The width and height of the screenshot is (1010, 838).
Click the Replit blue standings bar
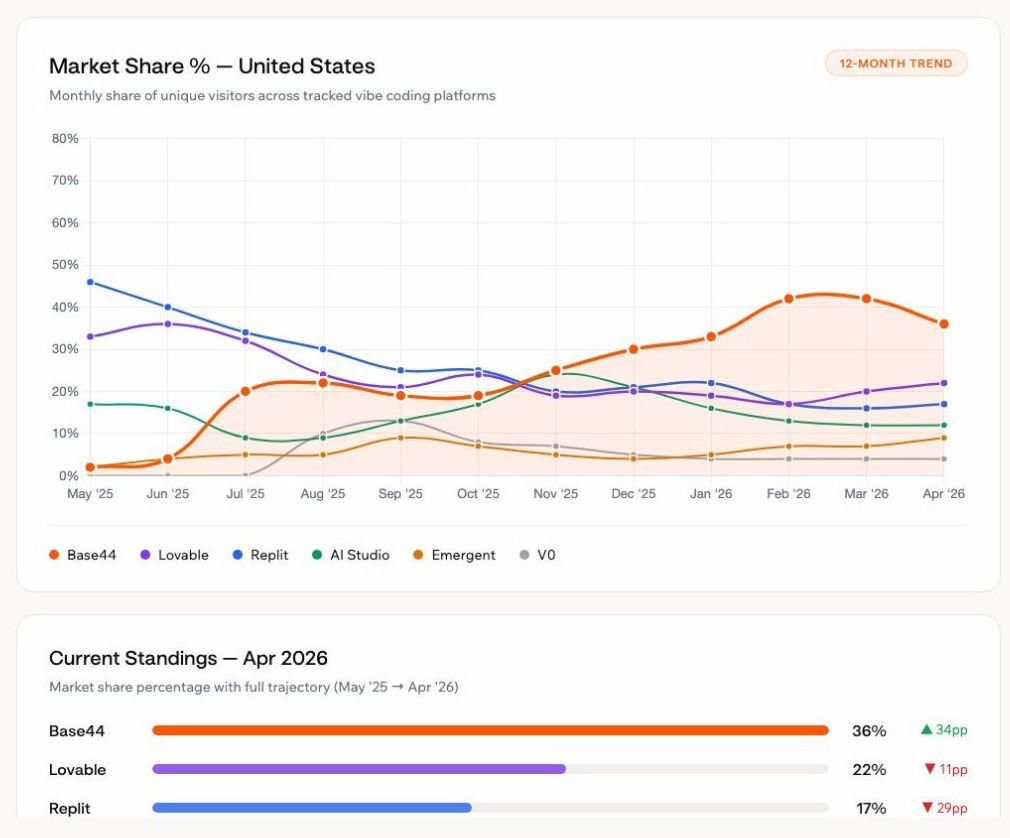(x=312, y=807)
